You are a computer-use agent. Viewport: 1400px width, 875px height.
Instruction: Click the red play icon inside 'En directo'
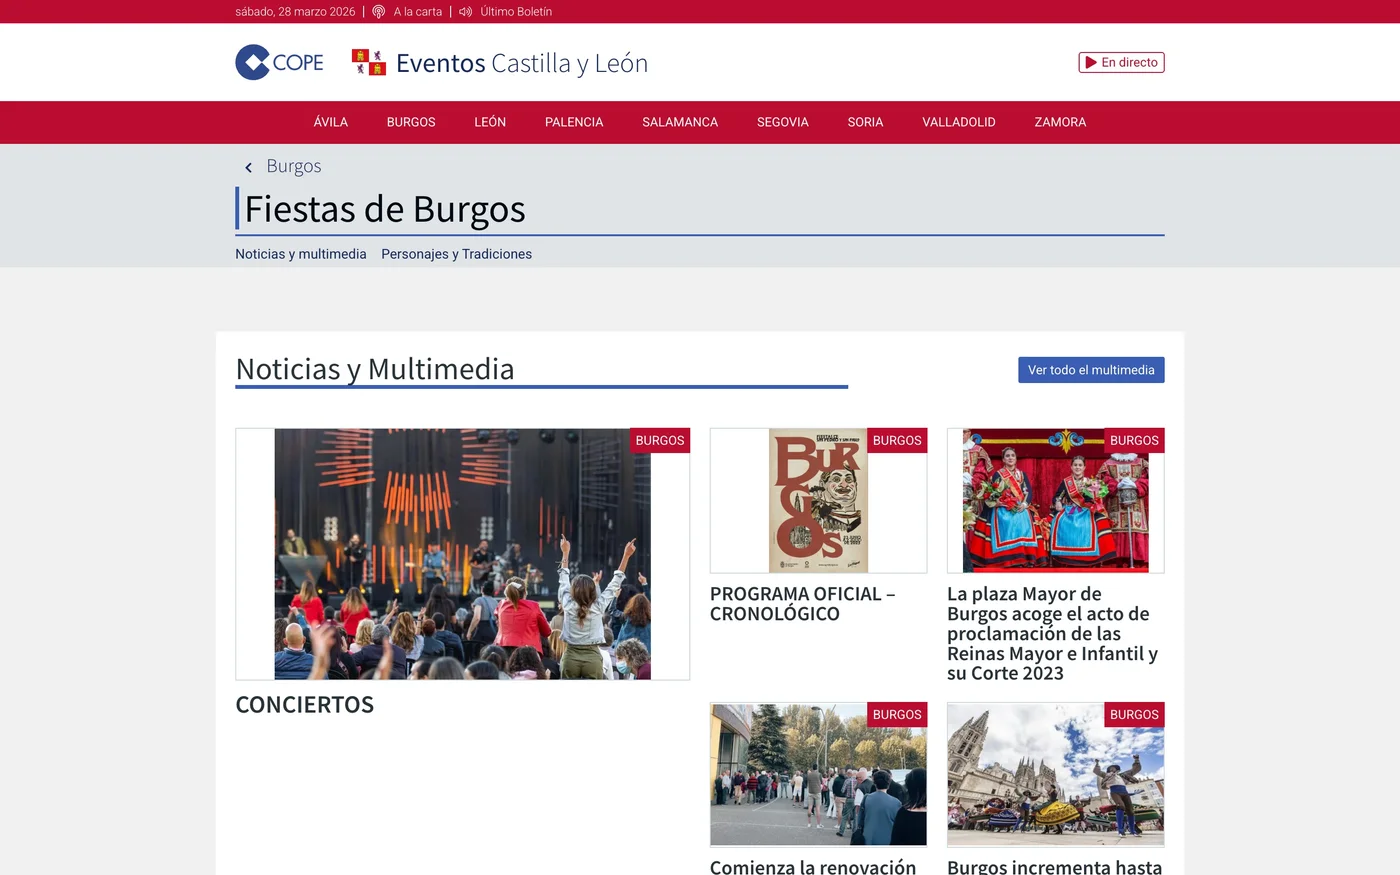(x=1089, y=61)
